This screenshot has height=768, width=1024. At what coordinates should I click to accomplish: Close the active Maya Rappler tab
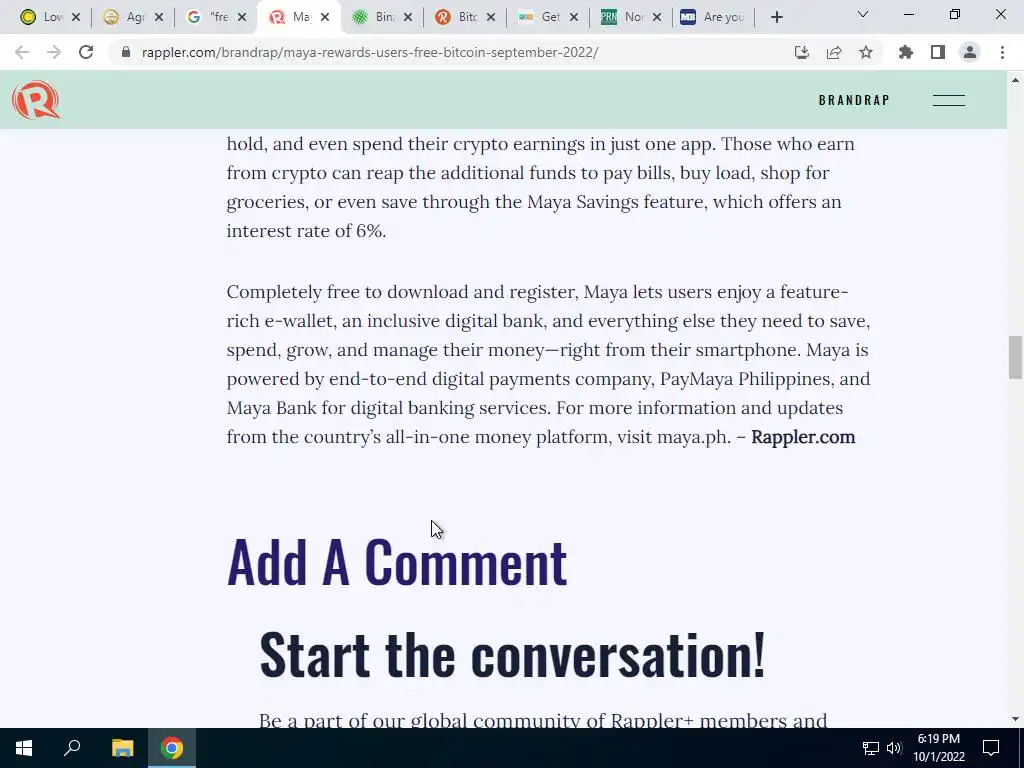(x=325, y=17)
